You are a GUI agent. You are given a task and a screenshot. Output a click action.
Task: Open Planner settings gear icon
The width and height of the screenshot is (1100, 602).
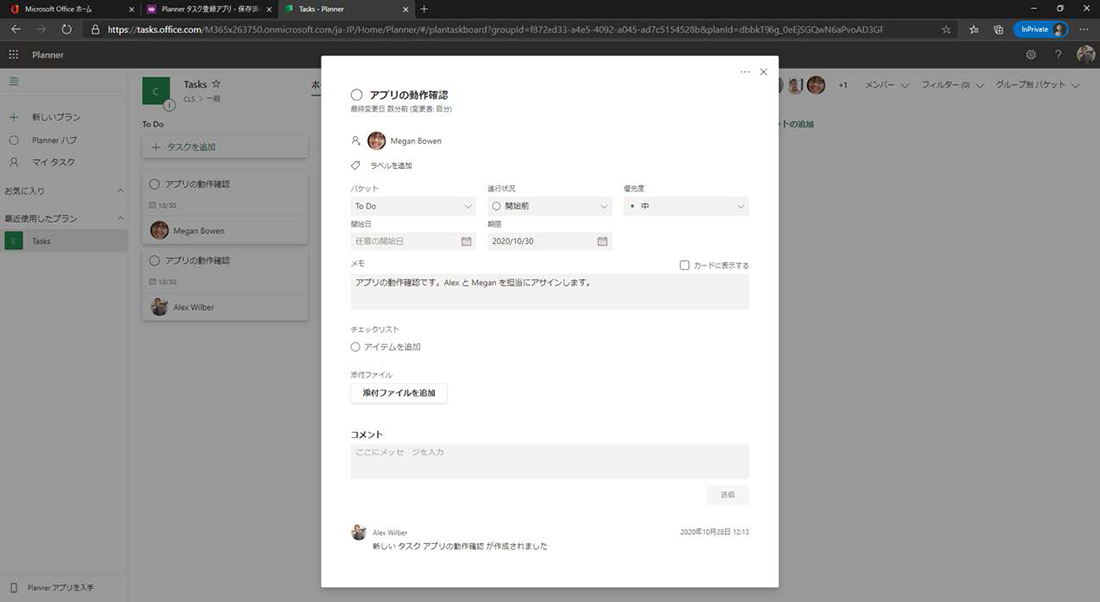[1031, 55]
